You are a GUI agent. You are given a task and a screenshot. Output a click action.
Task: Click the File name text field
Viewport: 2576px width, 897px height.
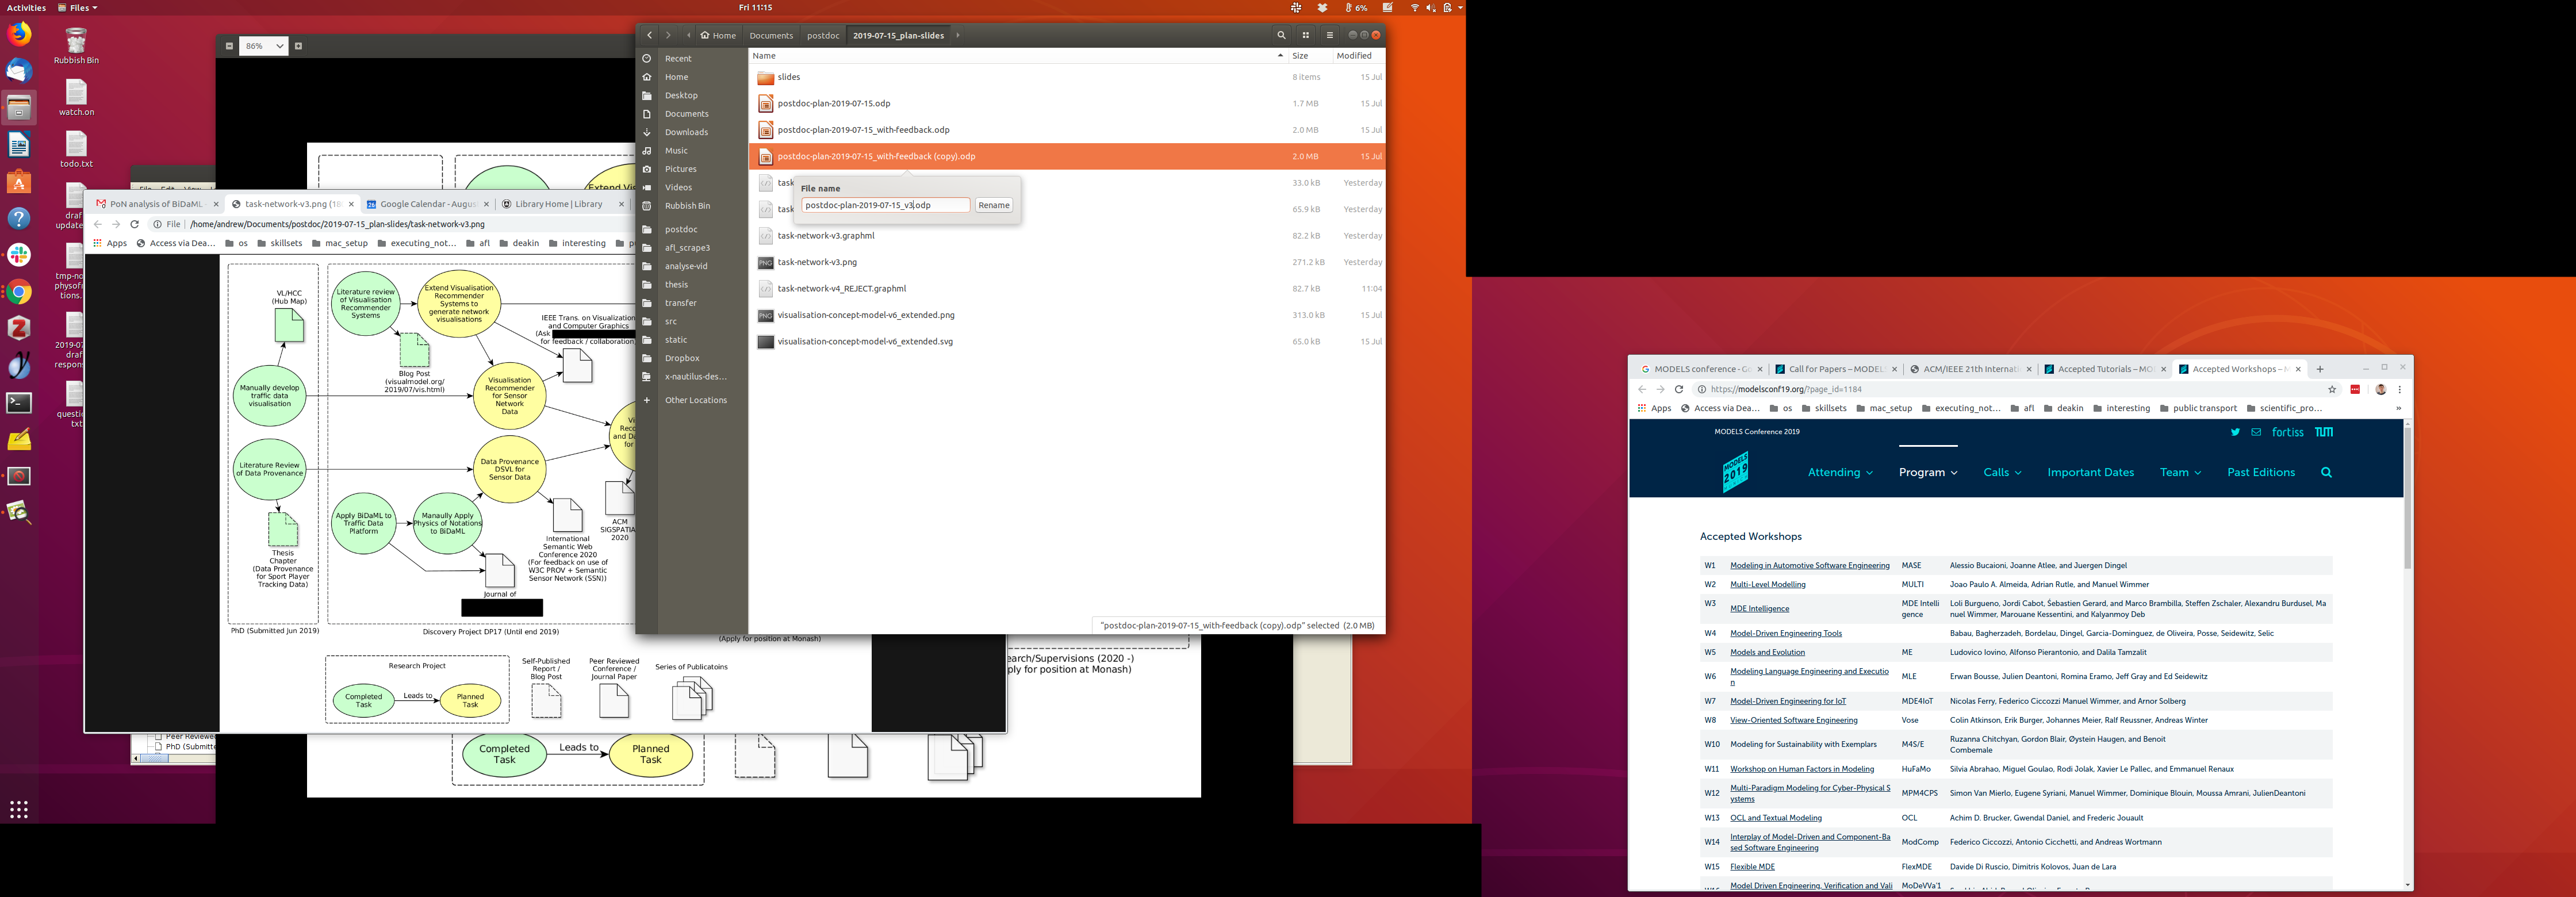(x=884, y=205)
